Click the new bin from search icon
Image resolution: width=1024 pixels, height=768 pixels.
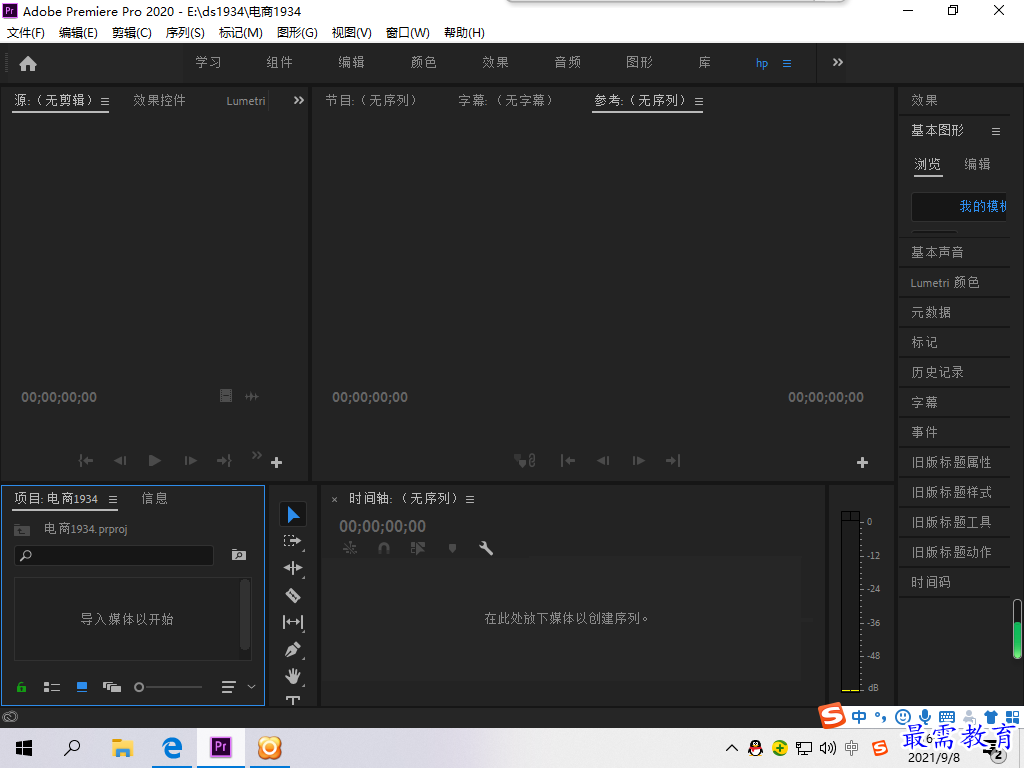[x=239, y=555]
